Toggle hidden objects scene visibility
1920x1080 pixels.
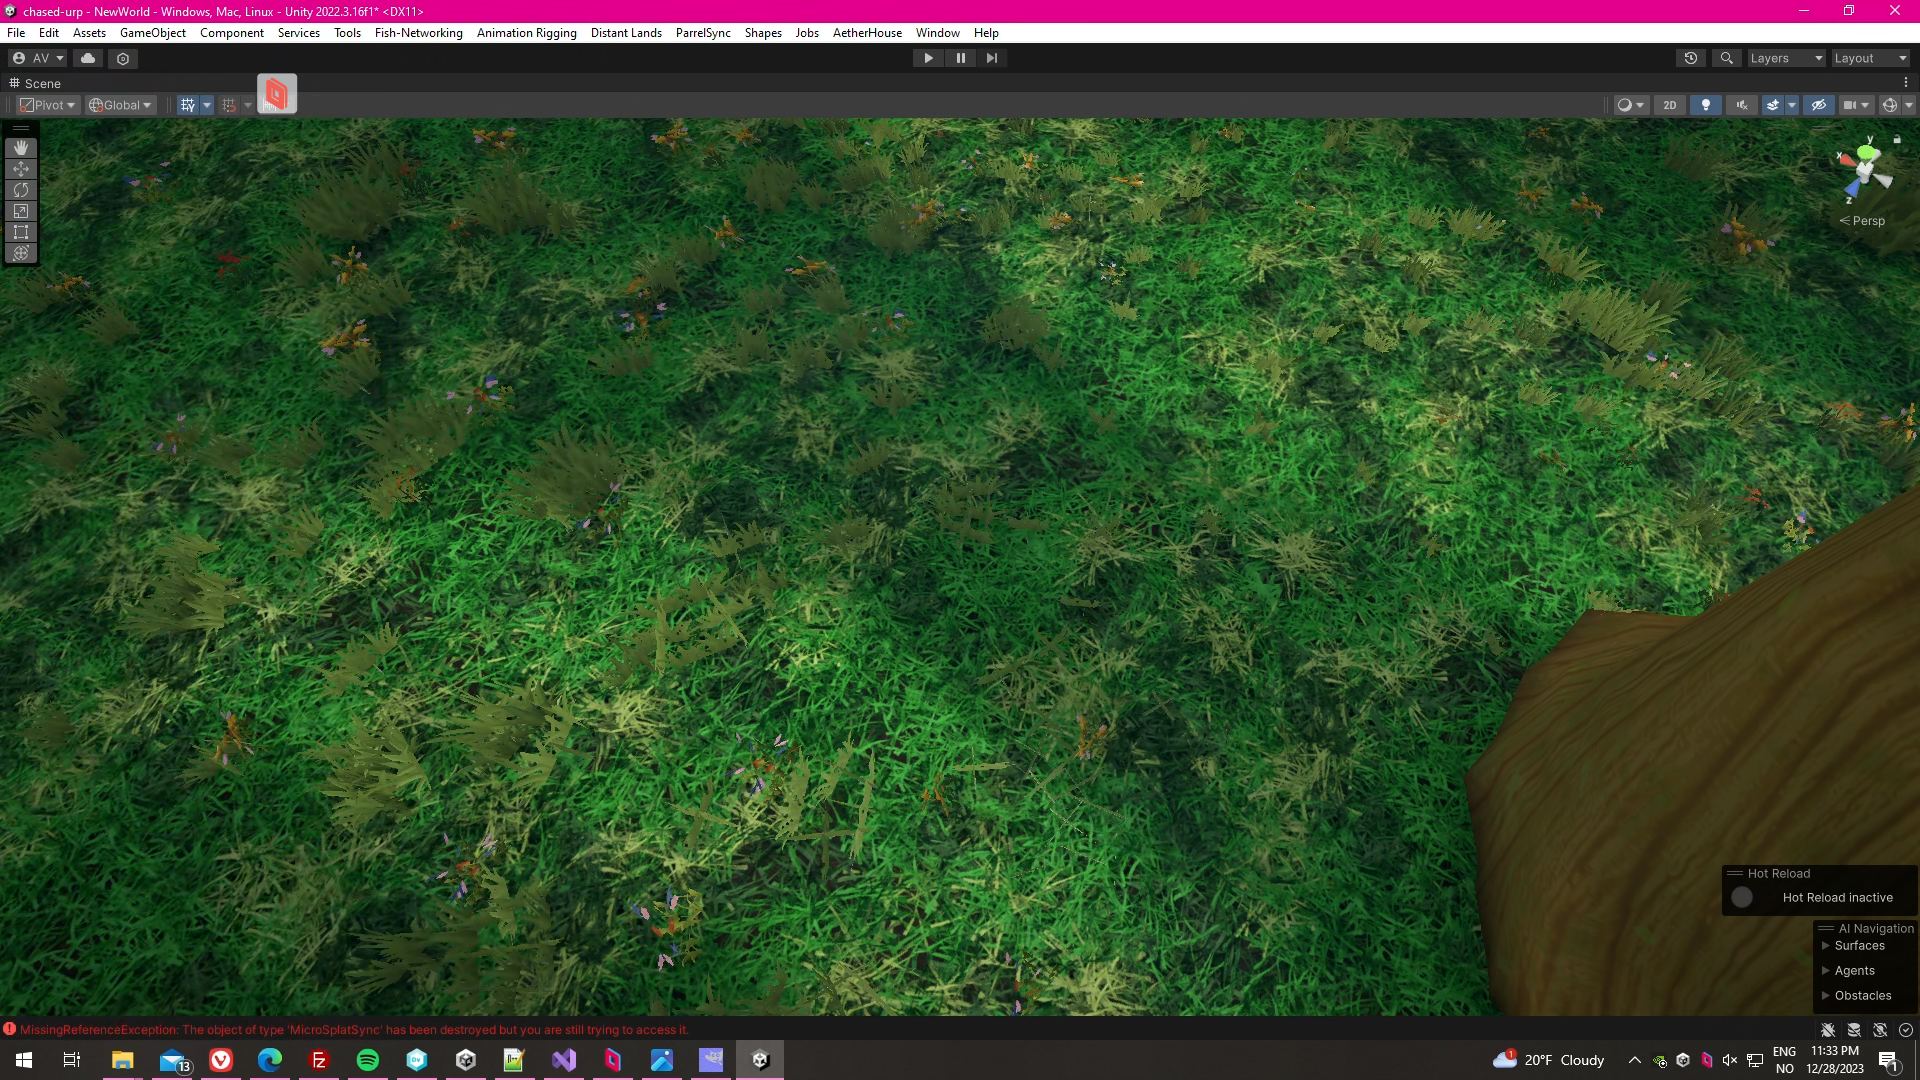point(1819,105)
